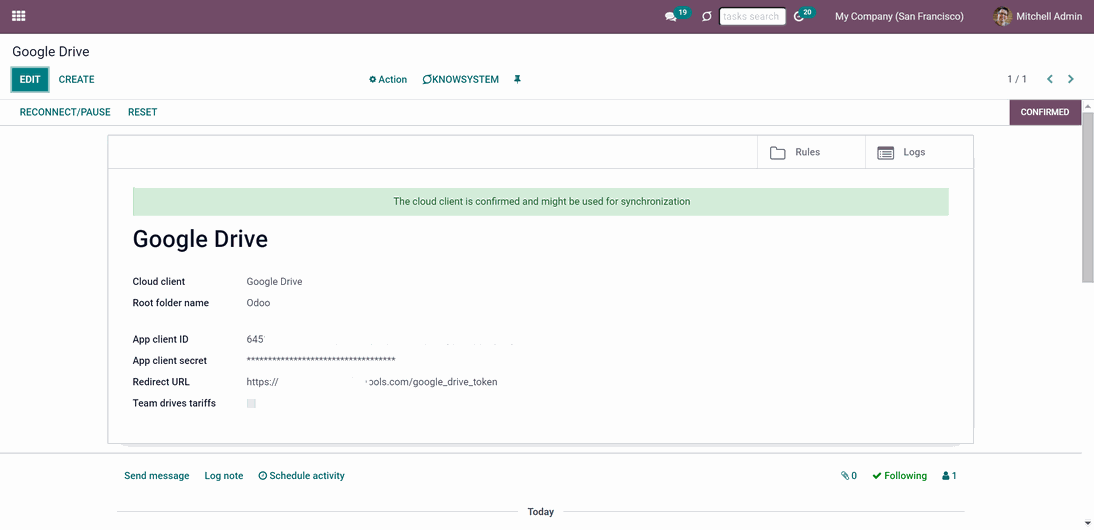Toggle the Following button
The width and height of the screenshot is (1094, 530).
click(899, 476)
